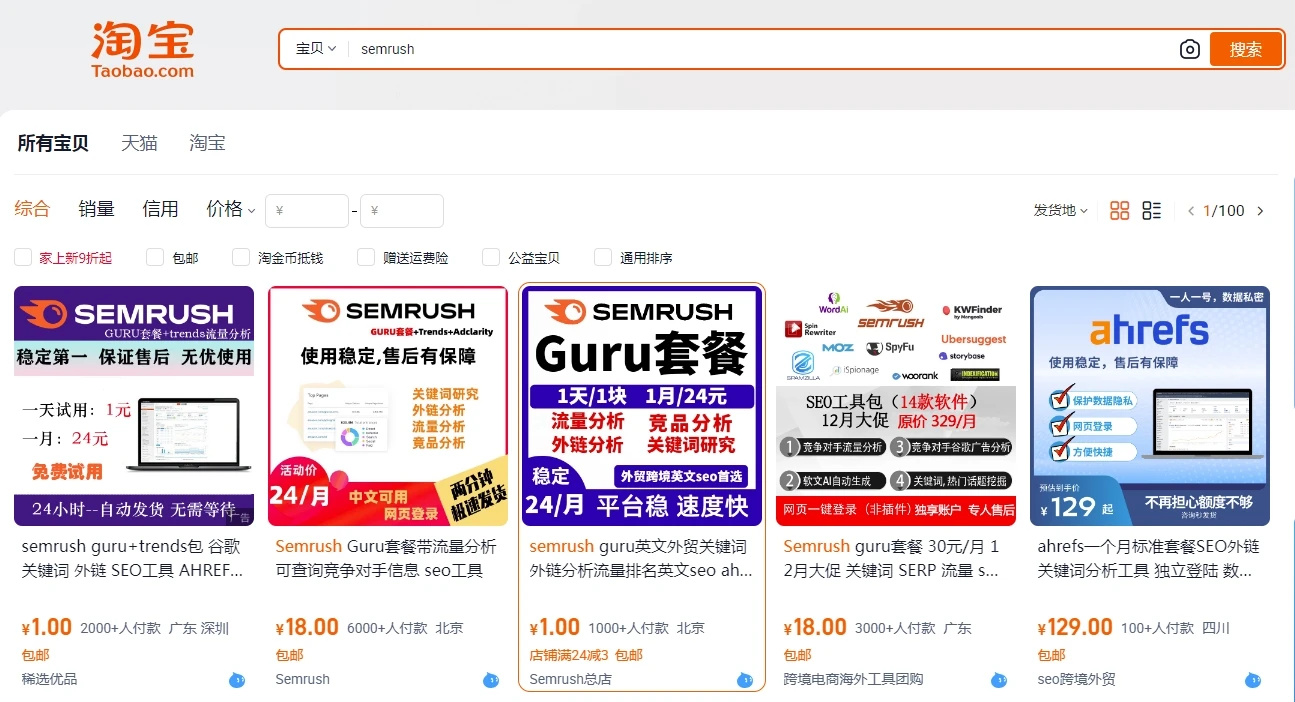Visit the 稀选优品 shop link
This screenshot has height=702, width=1295.
point(49,679)
